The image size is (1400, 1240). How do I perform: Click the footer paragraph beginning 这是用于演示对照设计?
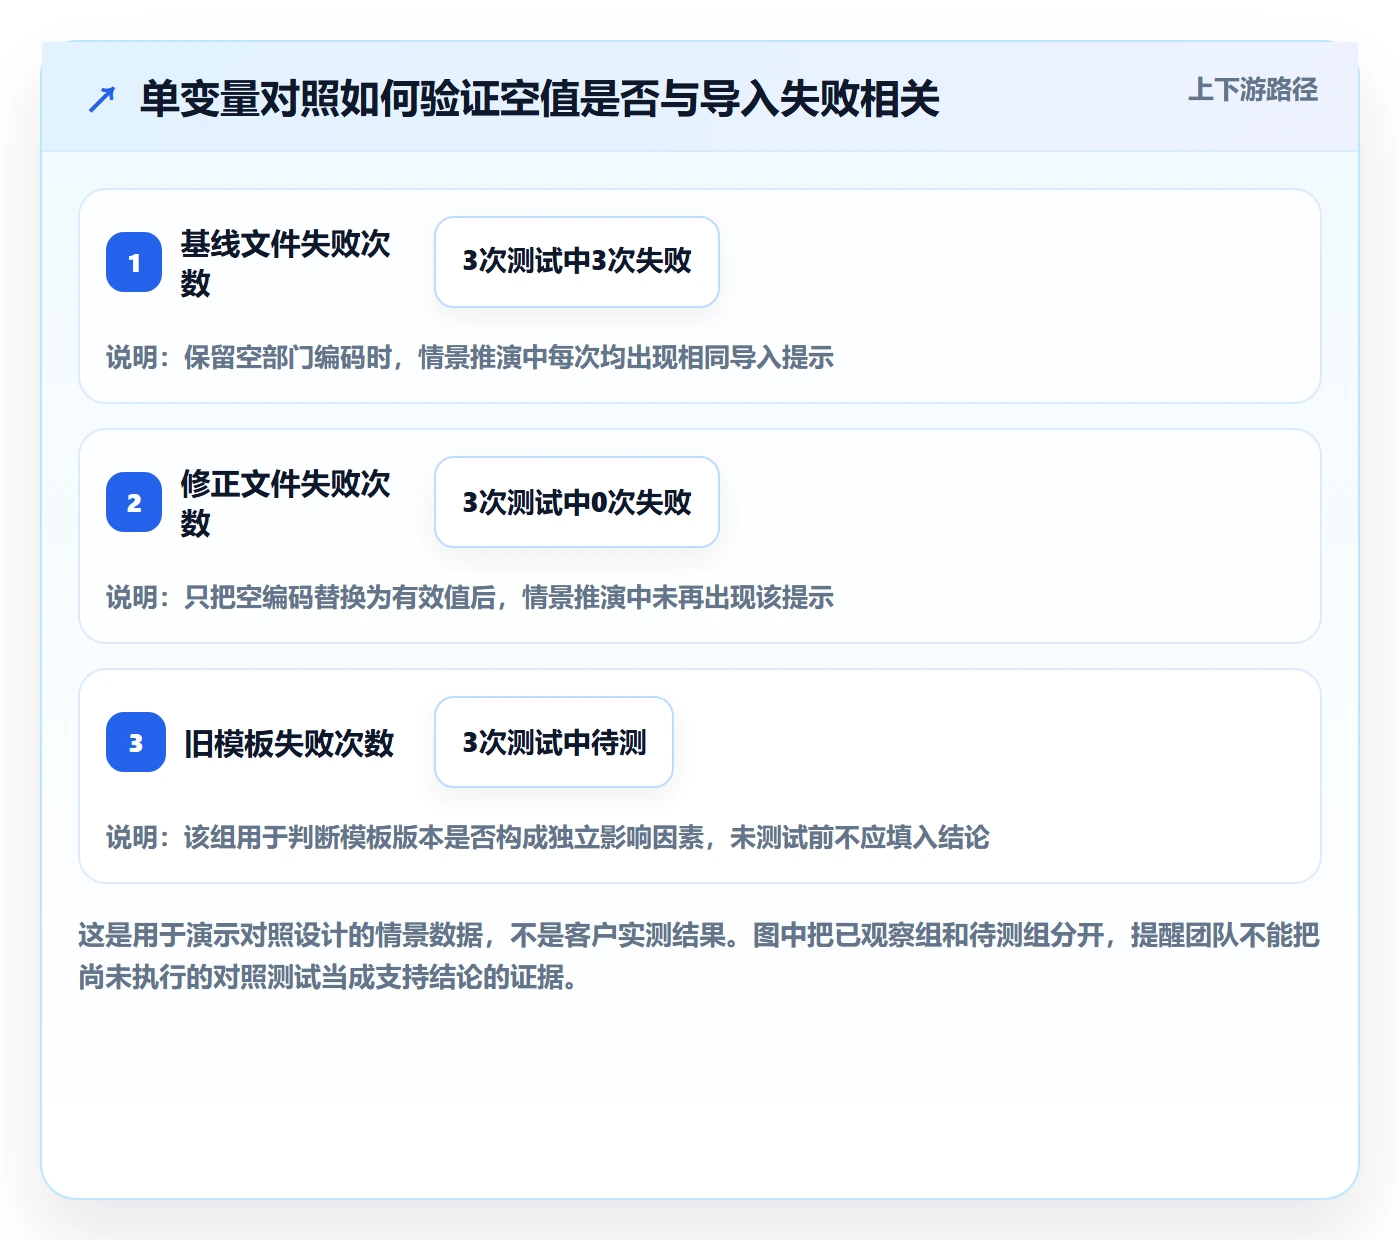coord(699,956)
